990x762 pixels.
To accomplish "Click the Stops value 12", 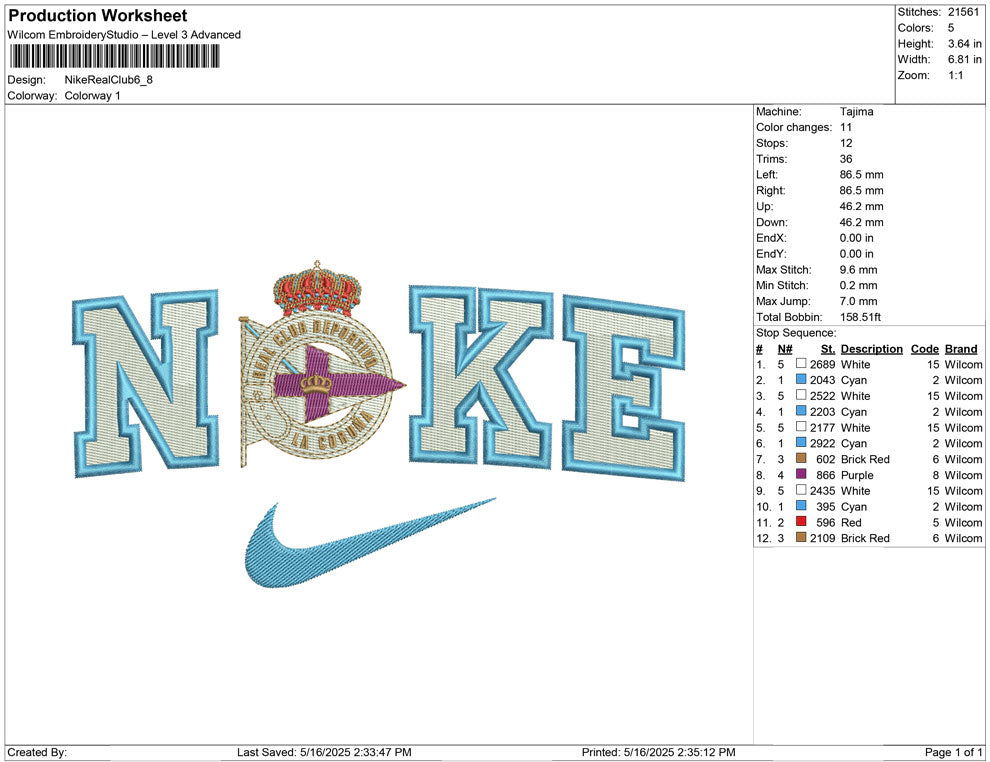I will (846, 143).
